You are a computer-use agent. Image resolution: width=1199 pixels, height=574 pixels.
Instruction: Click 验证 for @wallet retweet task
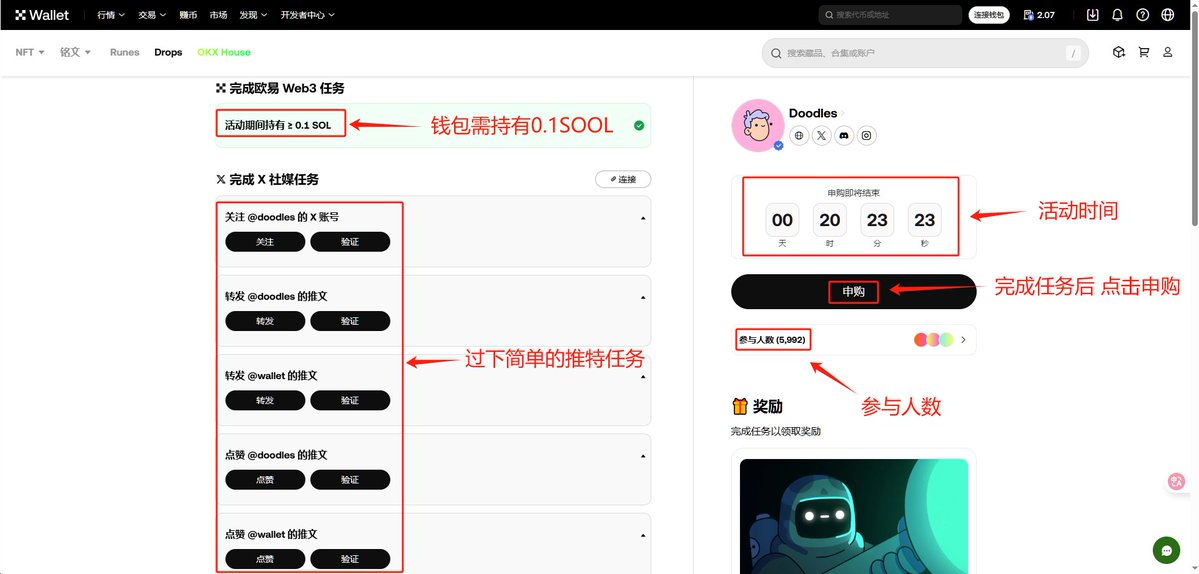point(350,401)
